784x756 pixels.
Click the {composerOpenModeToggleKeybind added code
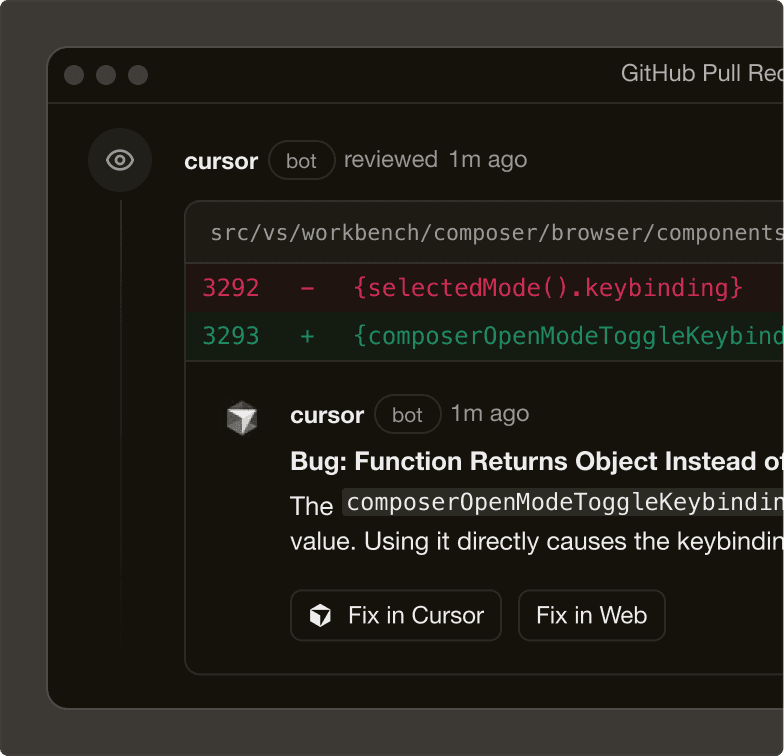click(568, 336)
